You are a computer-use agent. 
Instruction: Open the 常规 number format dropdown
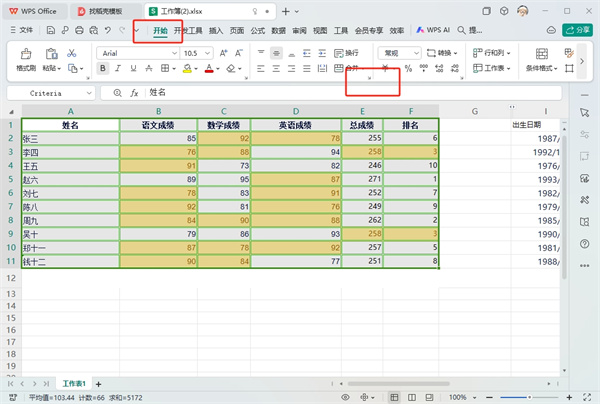tap(397, 51)
